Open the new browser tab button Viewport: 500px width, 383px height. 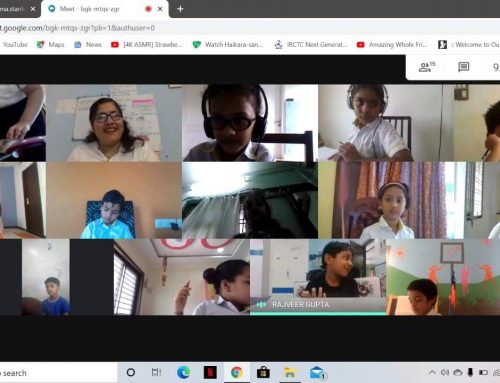coord(180,9)
